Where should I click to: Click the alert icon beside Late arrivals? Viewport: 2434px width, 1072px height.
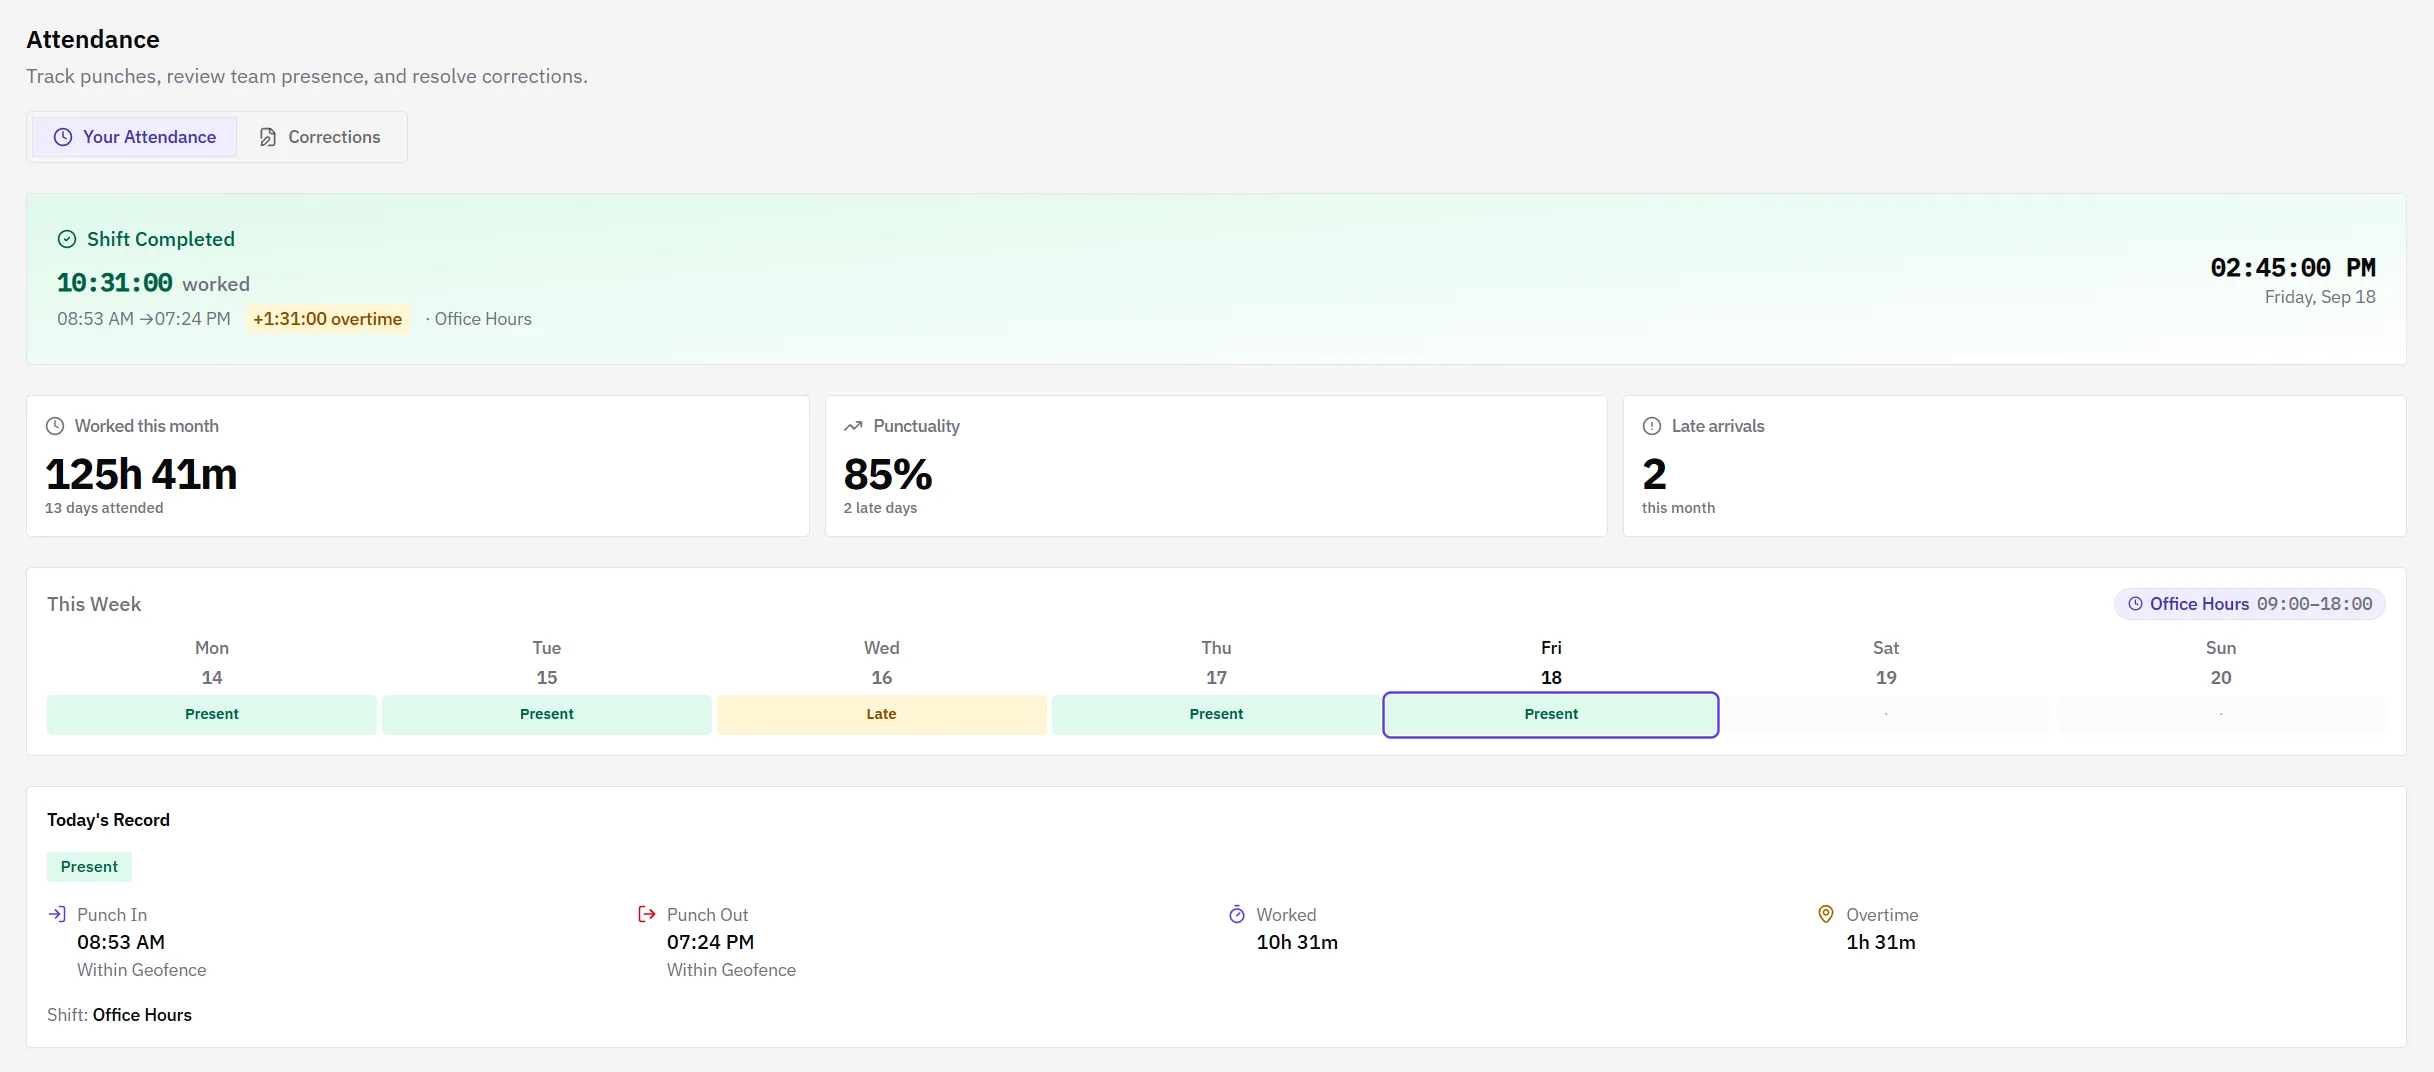[x=1652, y=426]
